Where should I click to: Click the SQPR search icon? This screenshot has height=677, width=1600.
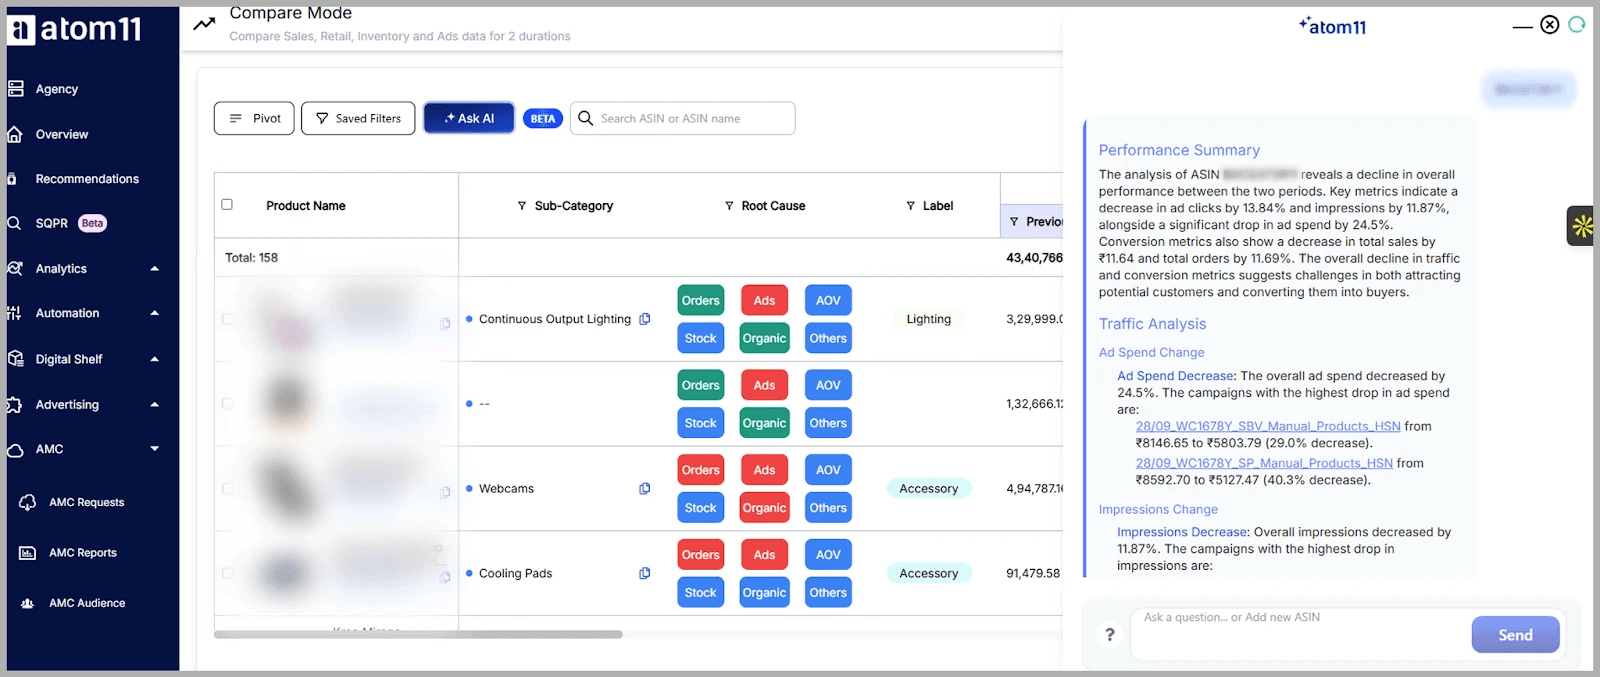[14, 223]
